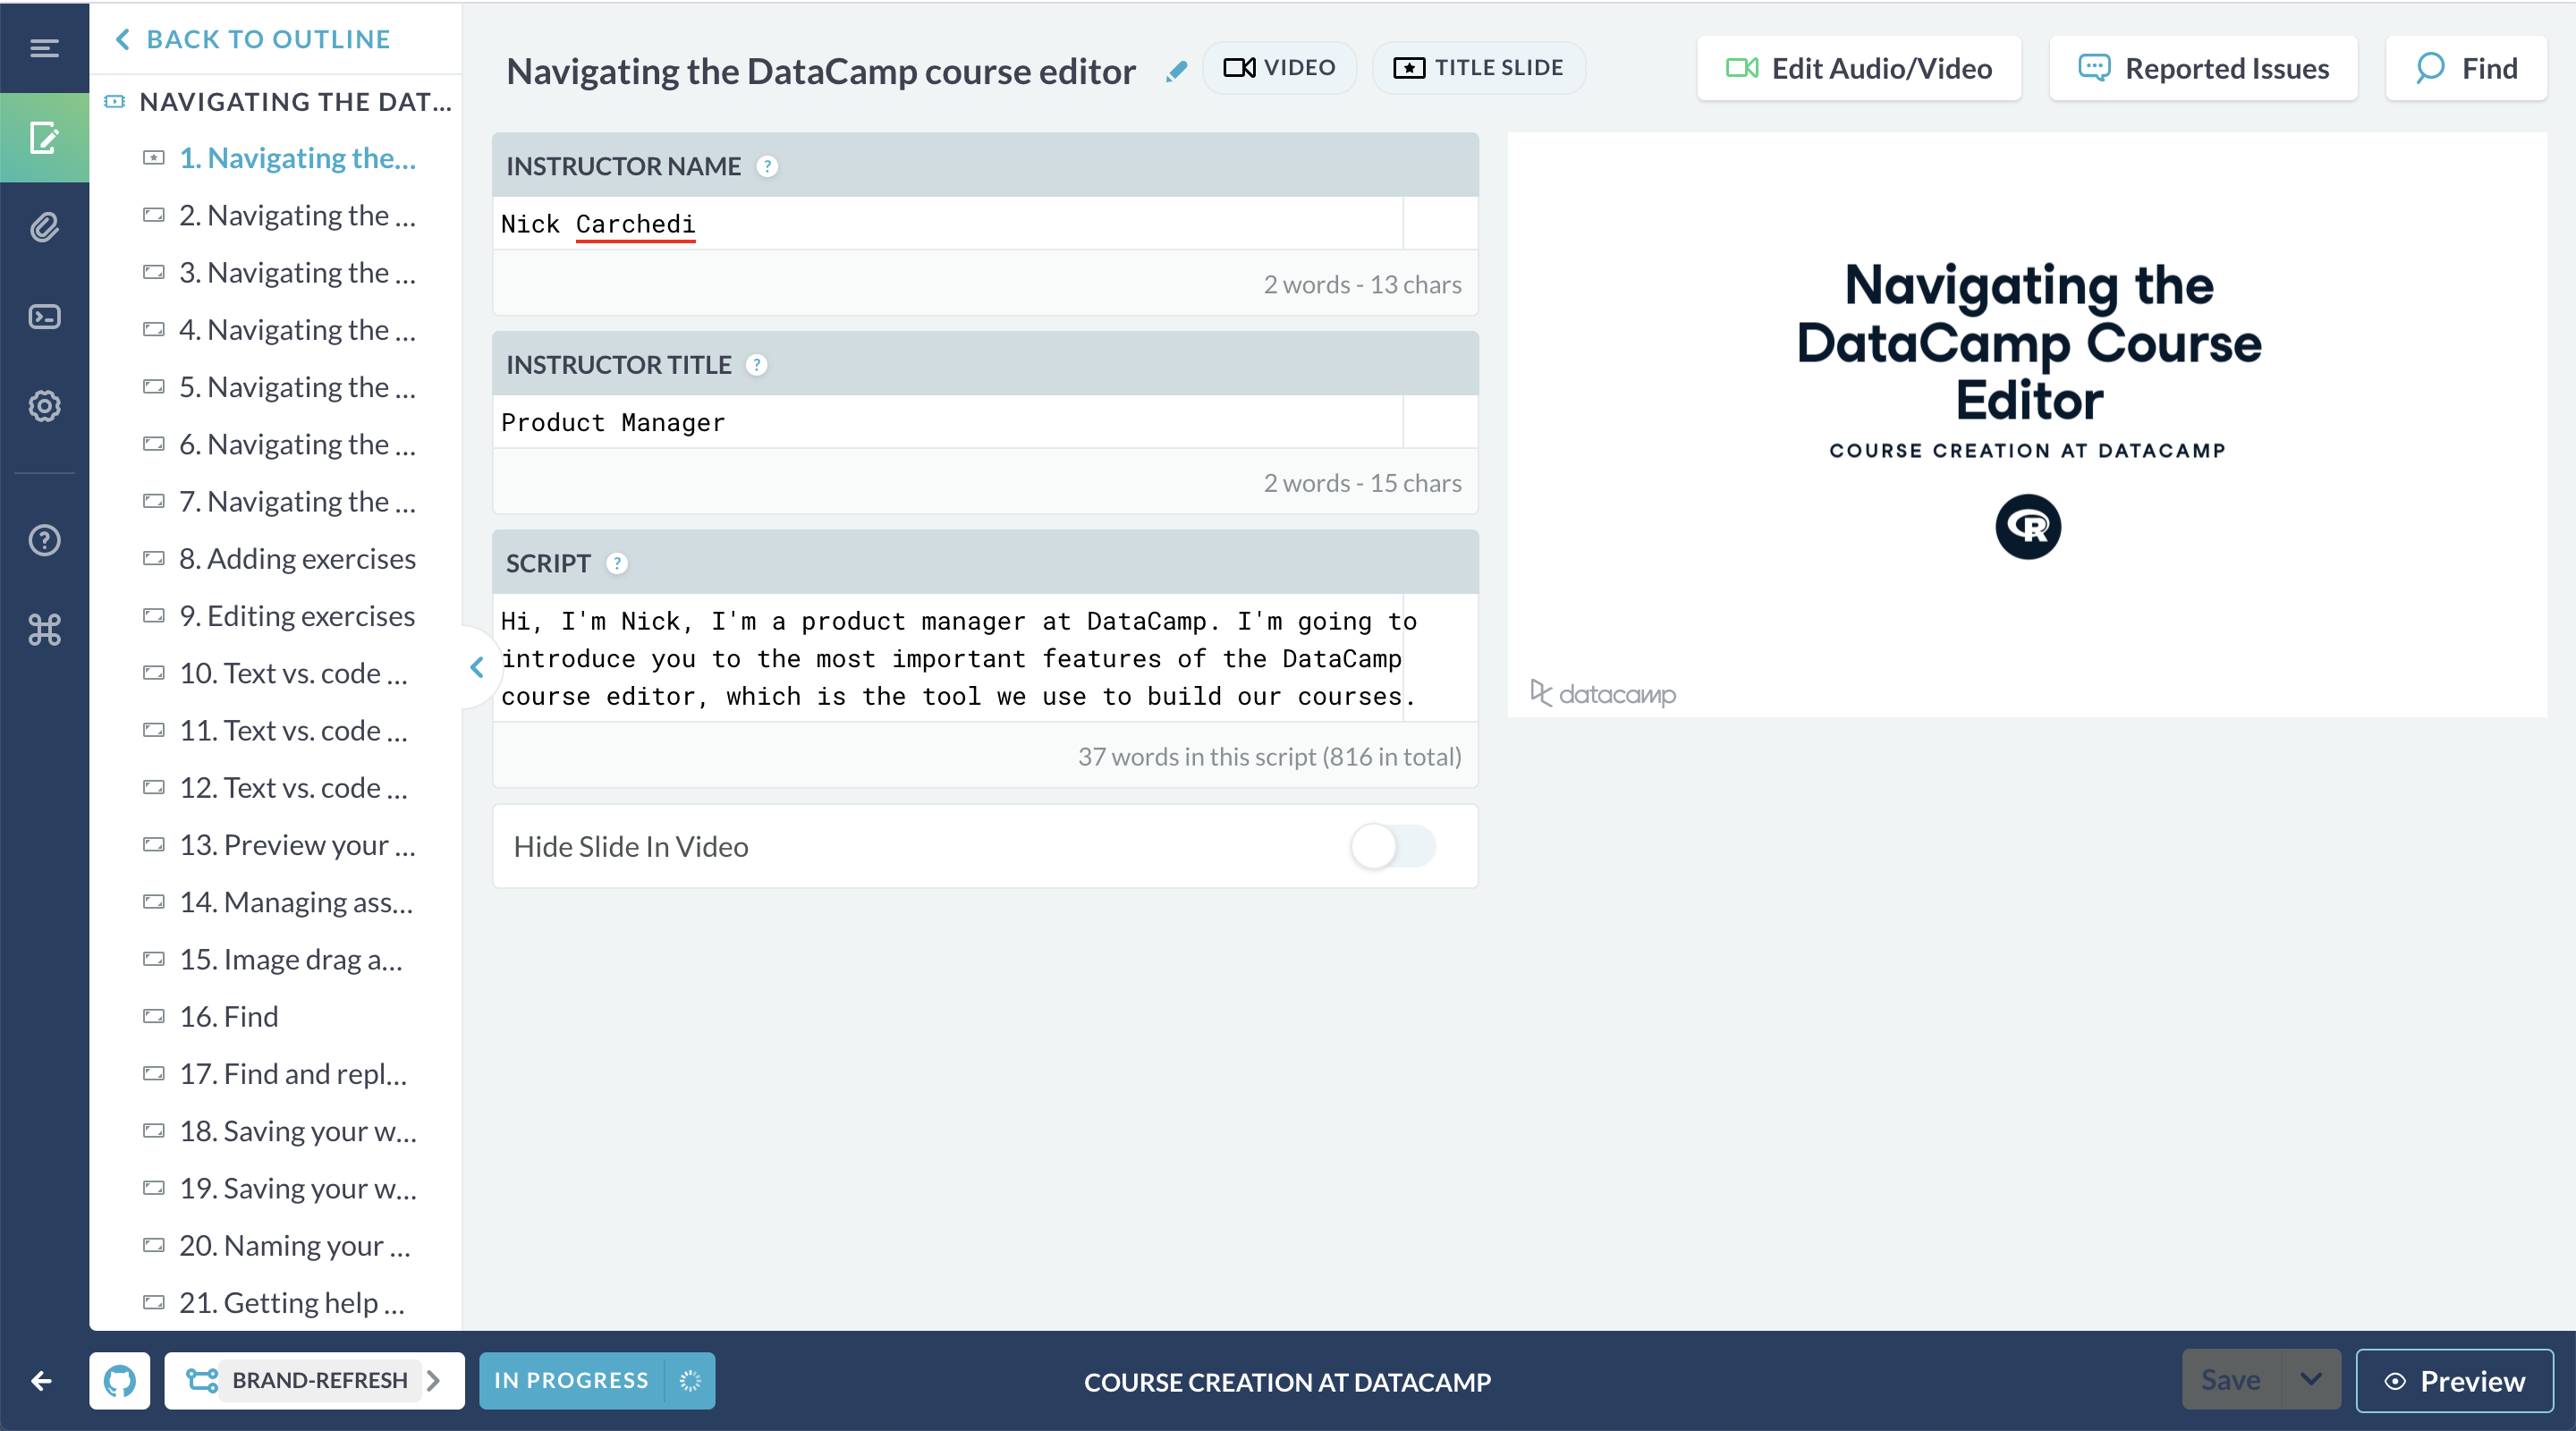Open the GitHub repository icon
The image size is (2576, 1431).
point(120,1380)
